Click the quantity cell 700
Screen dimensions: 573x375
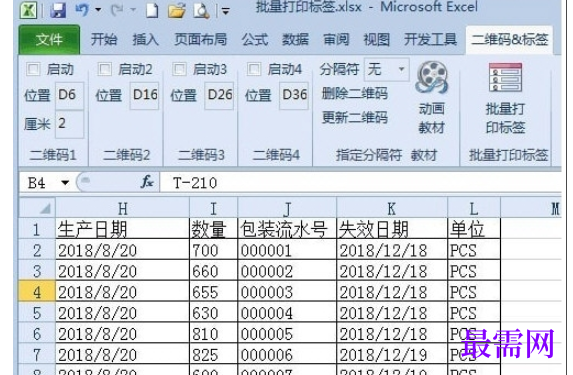(x=213, y=250)
